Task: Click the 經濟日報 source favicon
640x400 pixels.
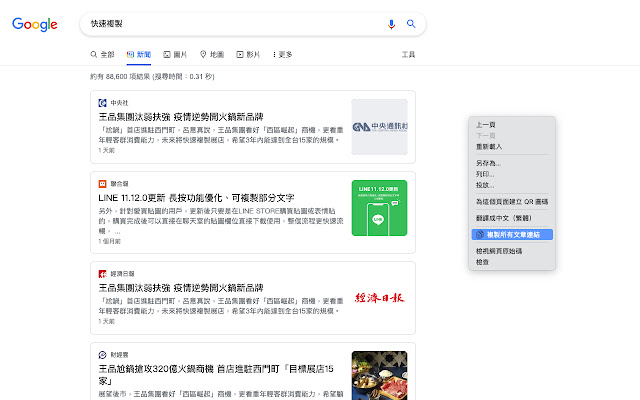Action: point(102,274)
